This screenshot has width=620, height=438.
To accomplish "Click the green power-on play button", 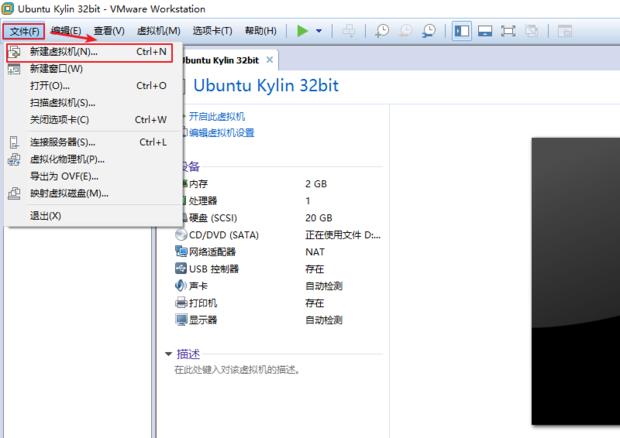I will point(302,31).
